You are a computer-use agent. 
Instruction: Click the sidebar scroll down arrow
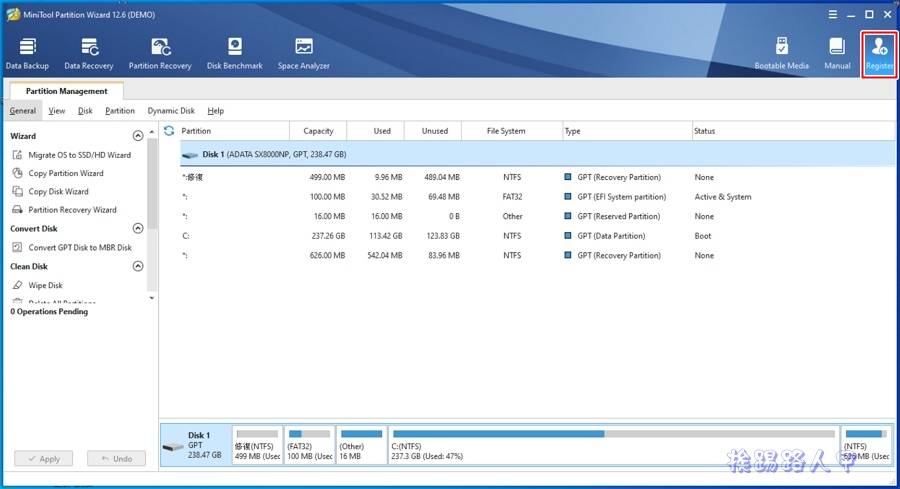tap(152, 298)
